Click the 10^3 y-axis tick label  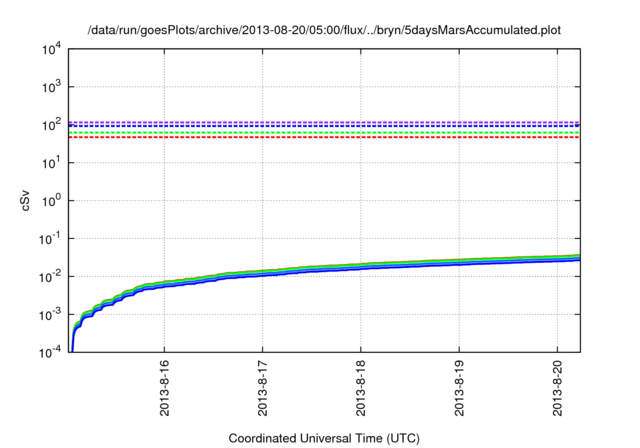(51, 87)
